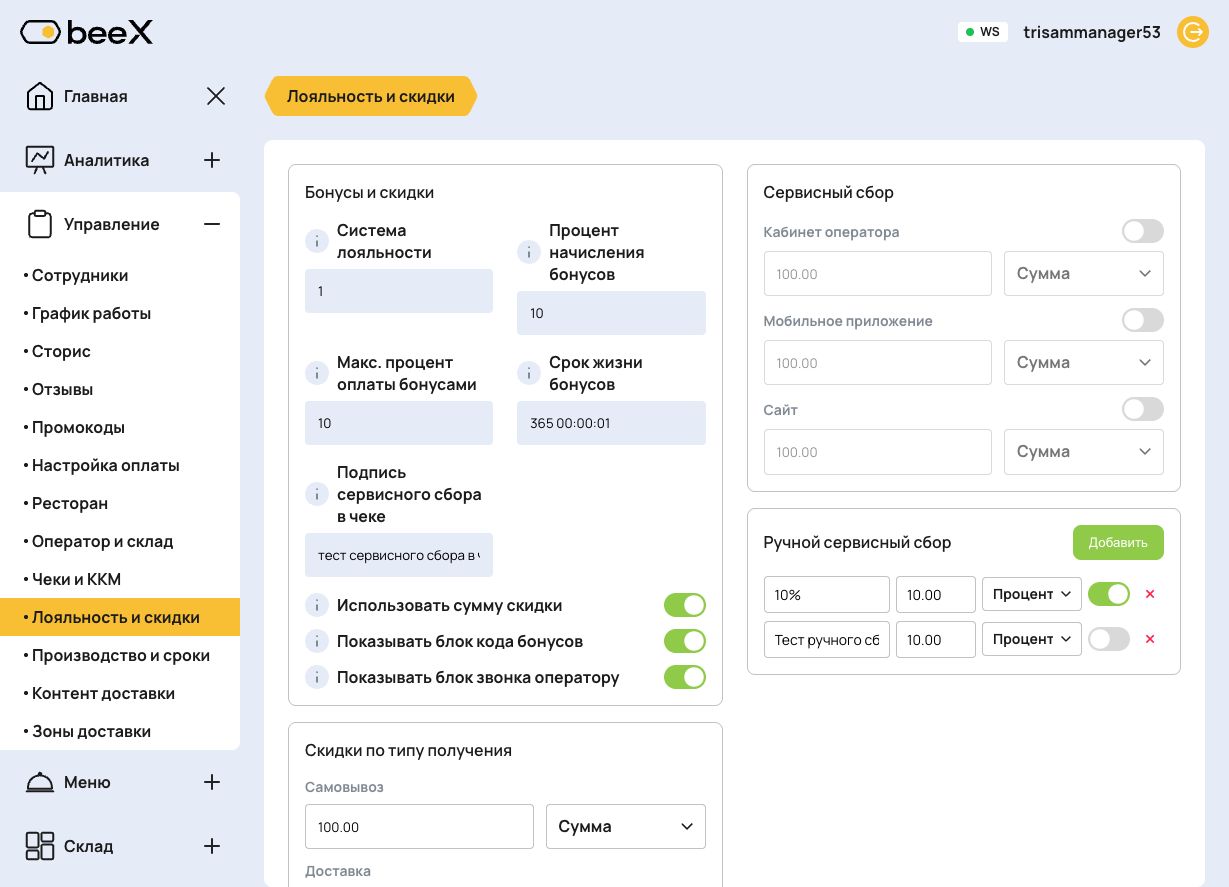The height and width of the screenshot is (887, 1229).
Task: Expand the Аналитика menu section
Action: coord(212,160)
